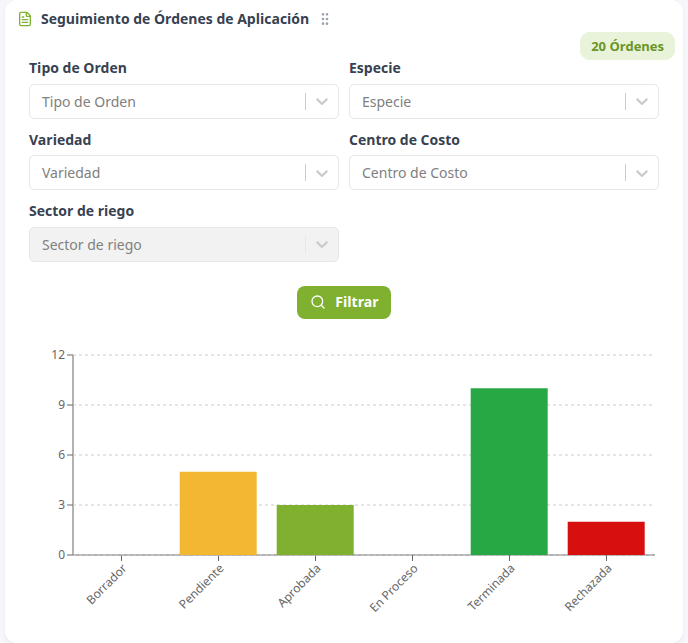Click the y-axis value 6
The width and height of the screenshot is (688, 643).
click(62, 455)
